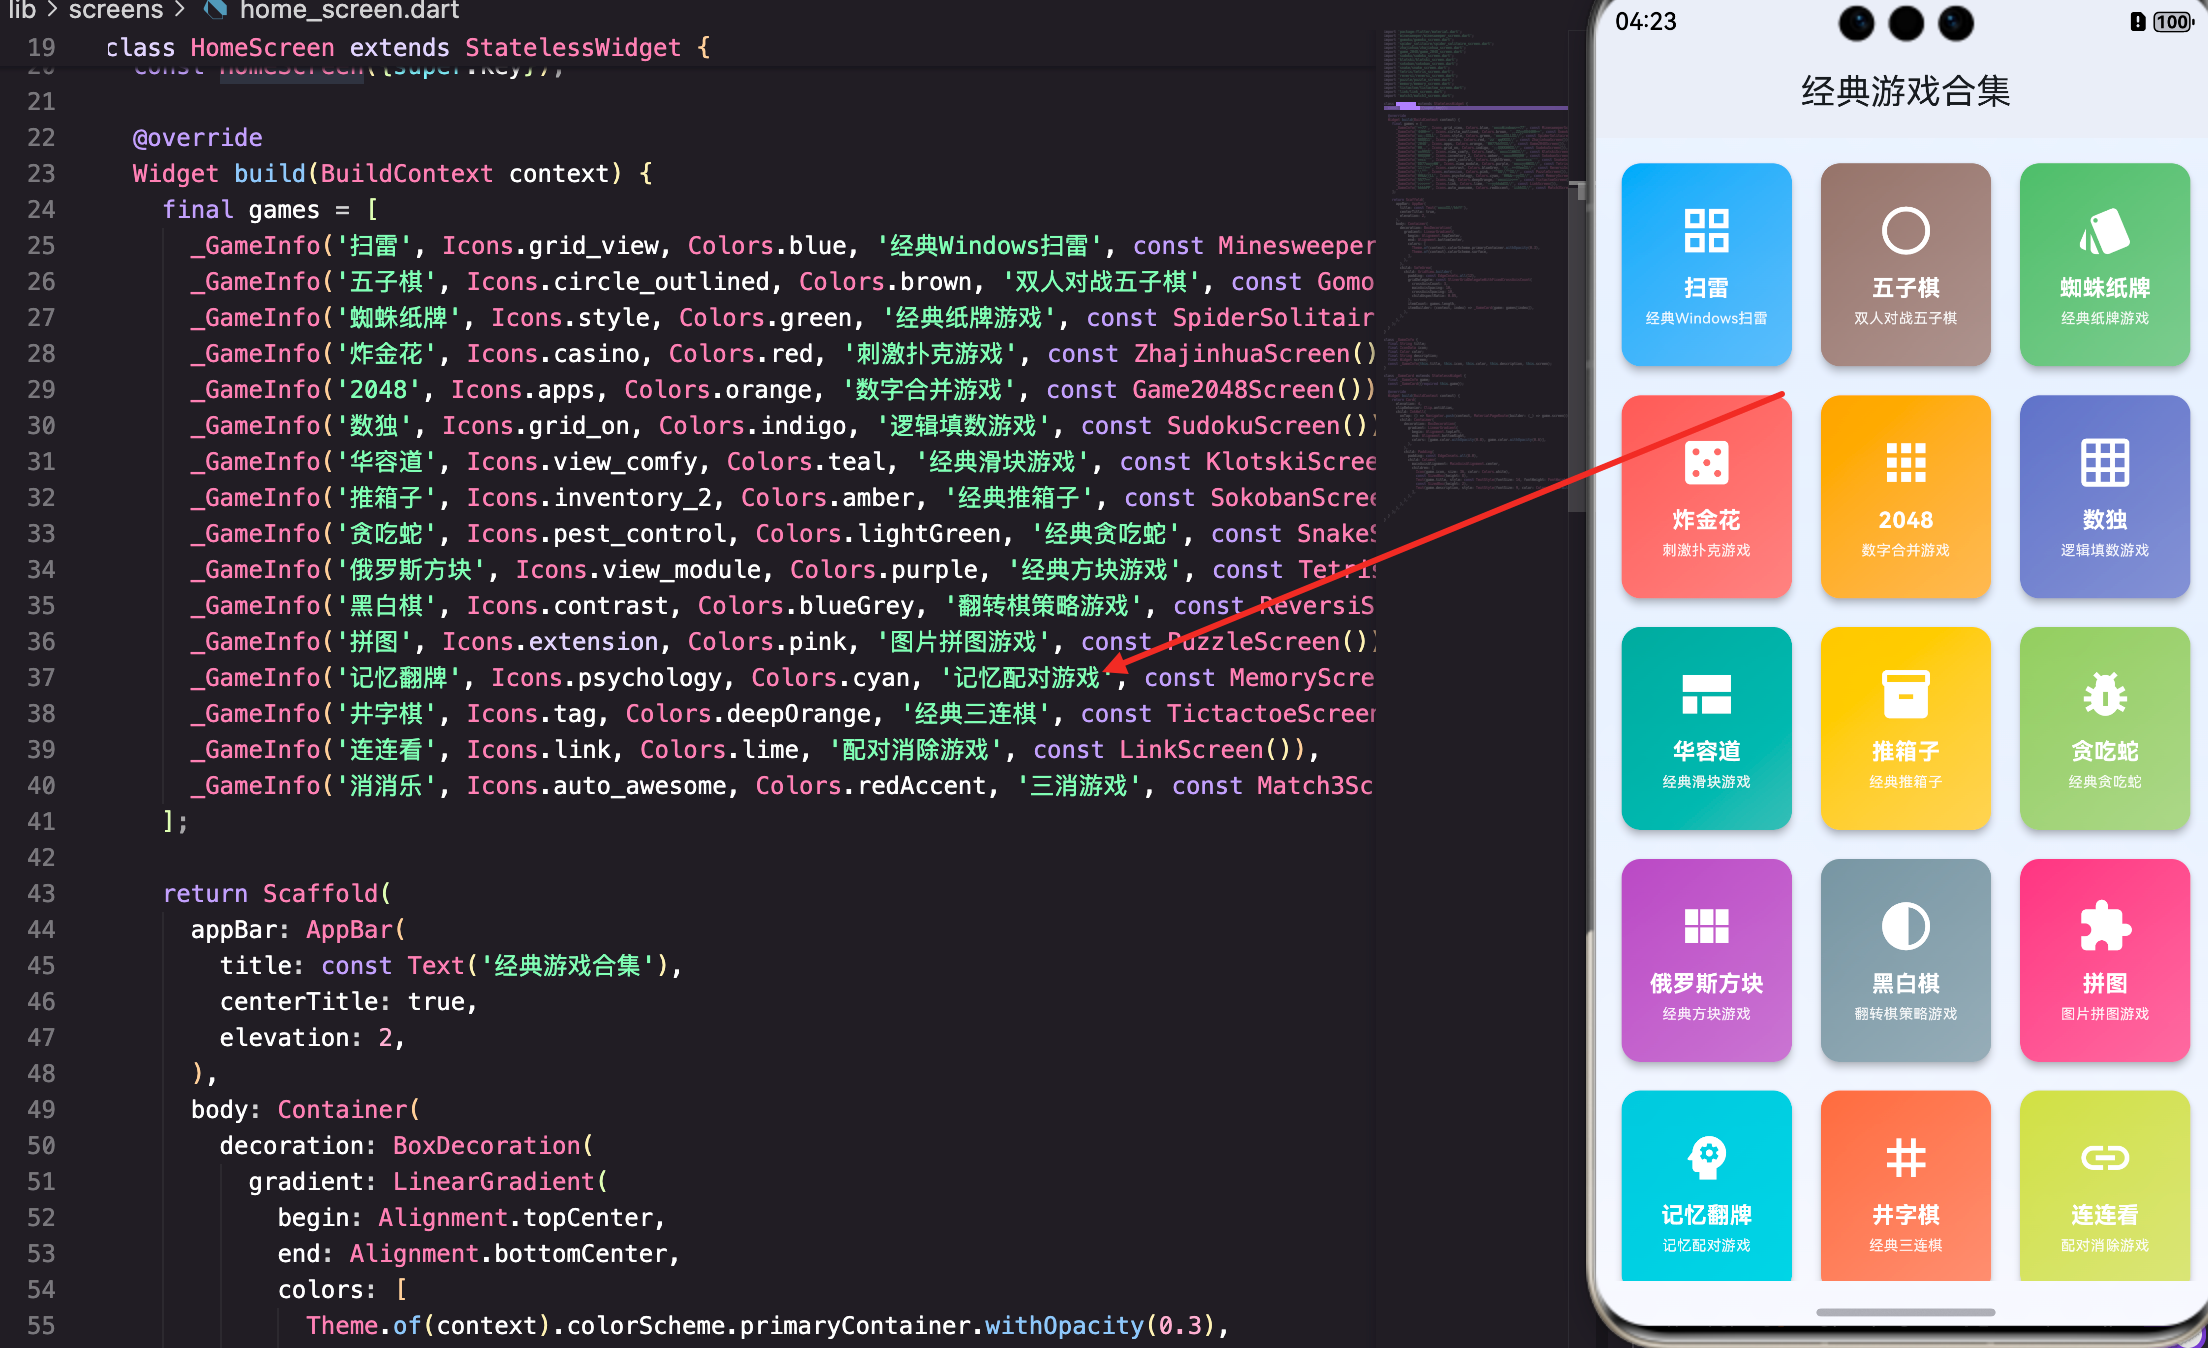Click the screens breadcrumb folder
Screen dimensions: 2208x1348
(115, 11)
